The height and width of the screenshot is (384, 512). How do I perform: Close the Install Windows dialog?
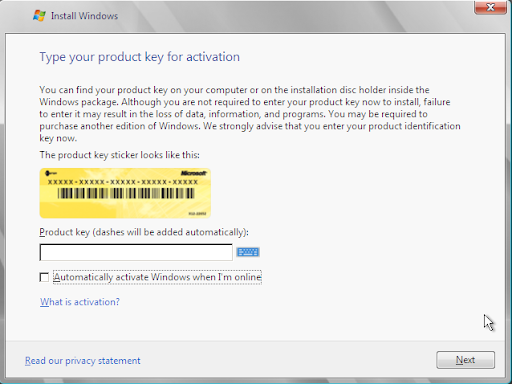click(490, 7)
